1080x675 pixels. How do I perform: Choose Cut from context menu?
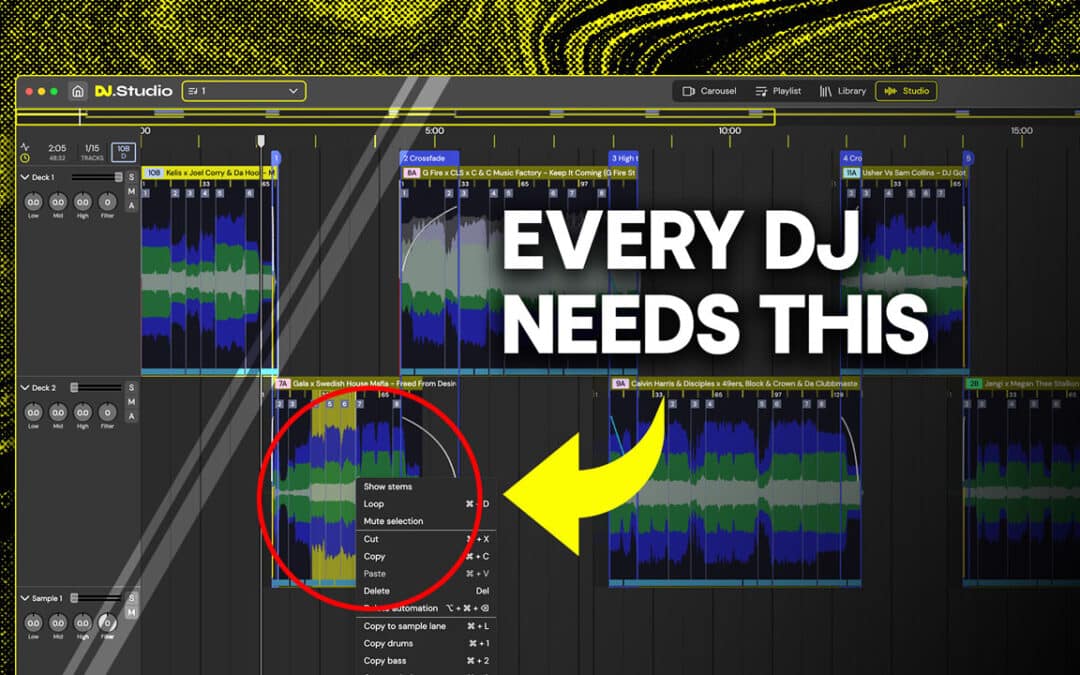click(426, 539)
